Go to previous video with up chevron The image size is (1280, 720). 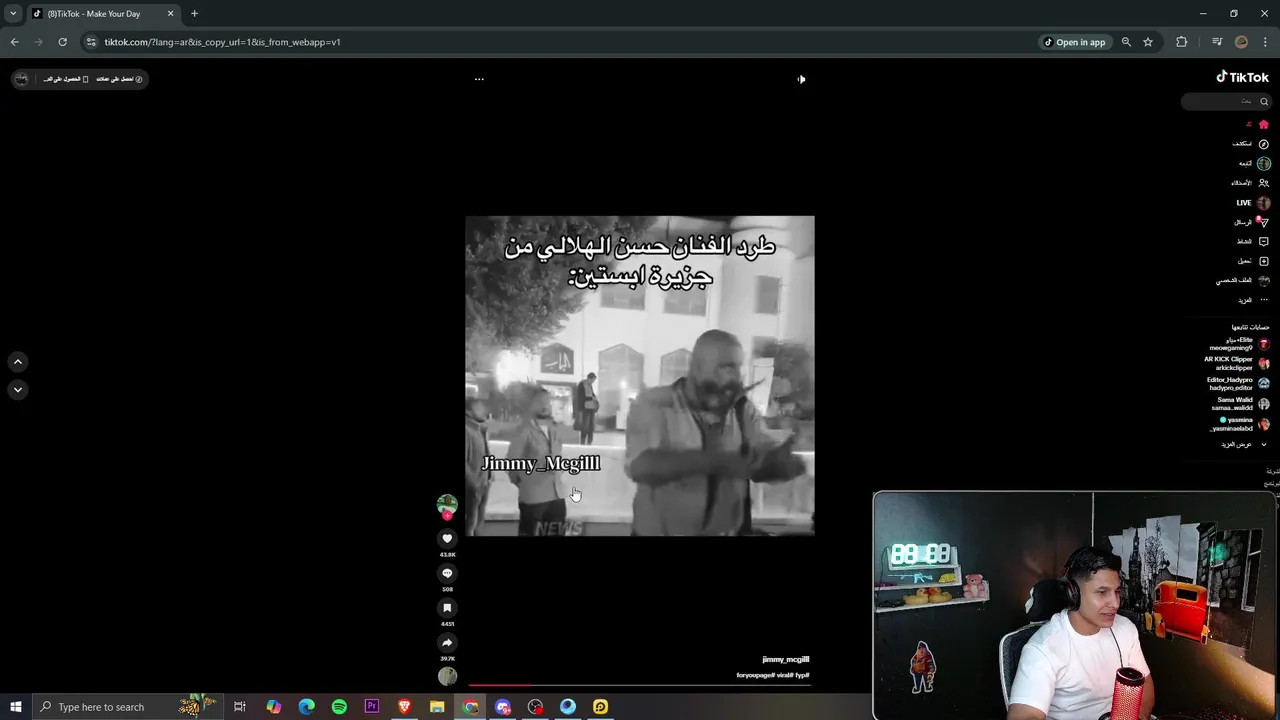pyautogui.click(x=18, y=362)
